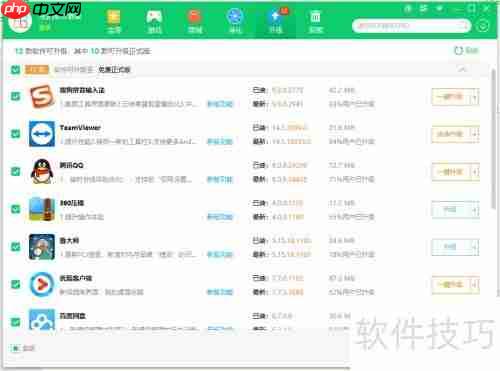Screen dimensions: 500x371
Task: Click the 升级 button for 360压缩
Action: point(451,210)
